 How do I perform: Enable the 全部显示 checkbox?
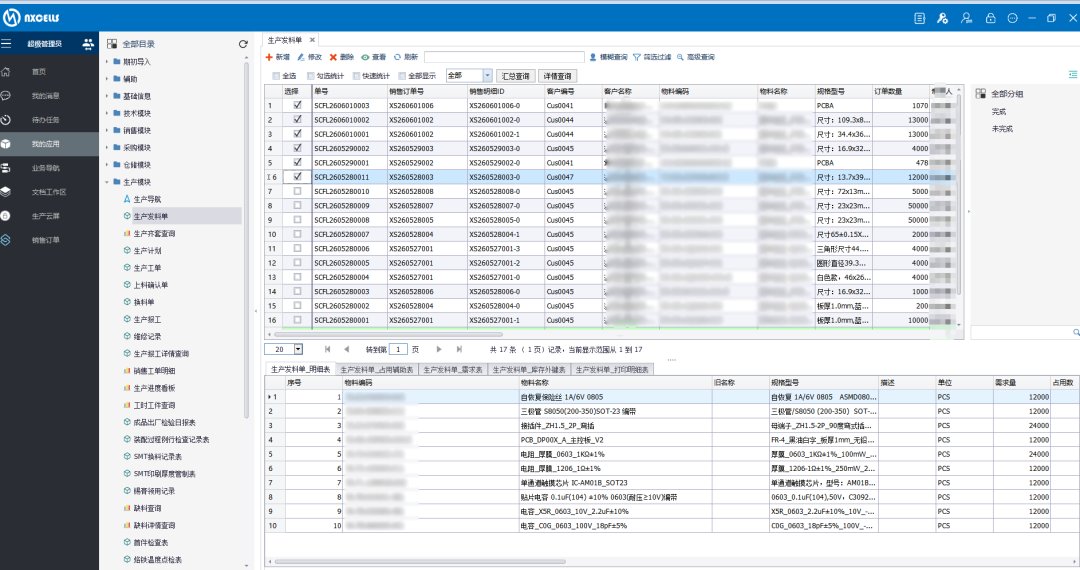pyautogui.click(x=402, y=76)
